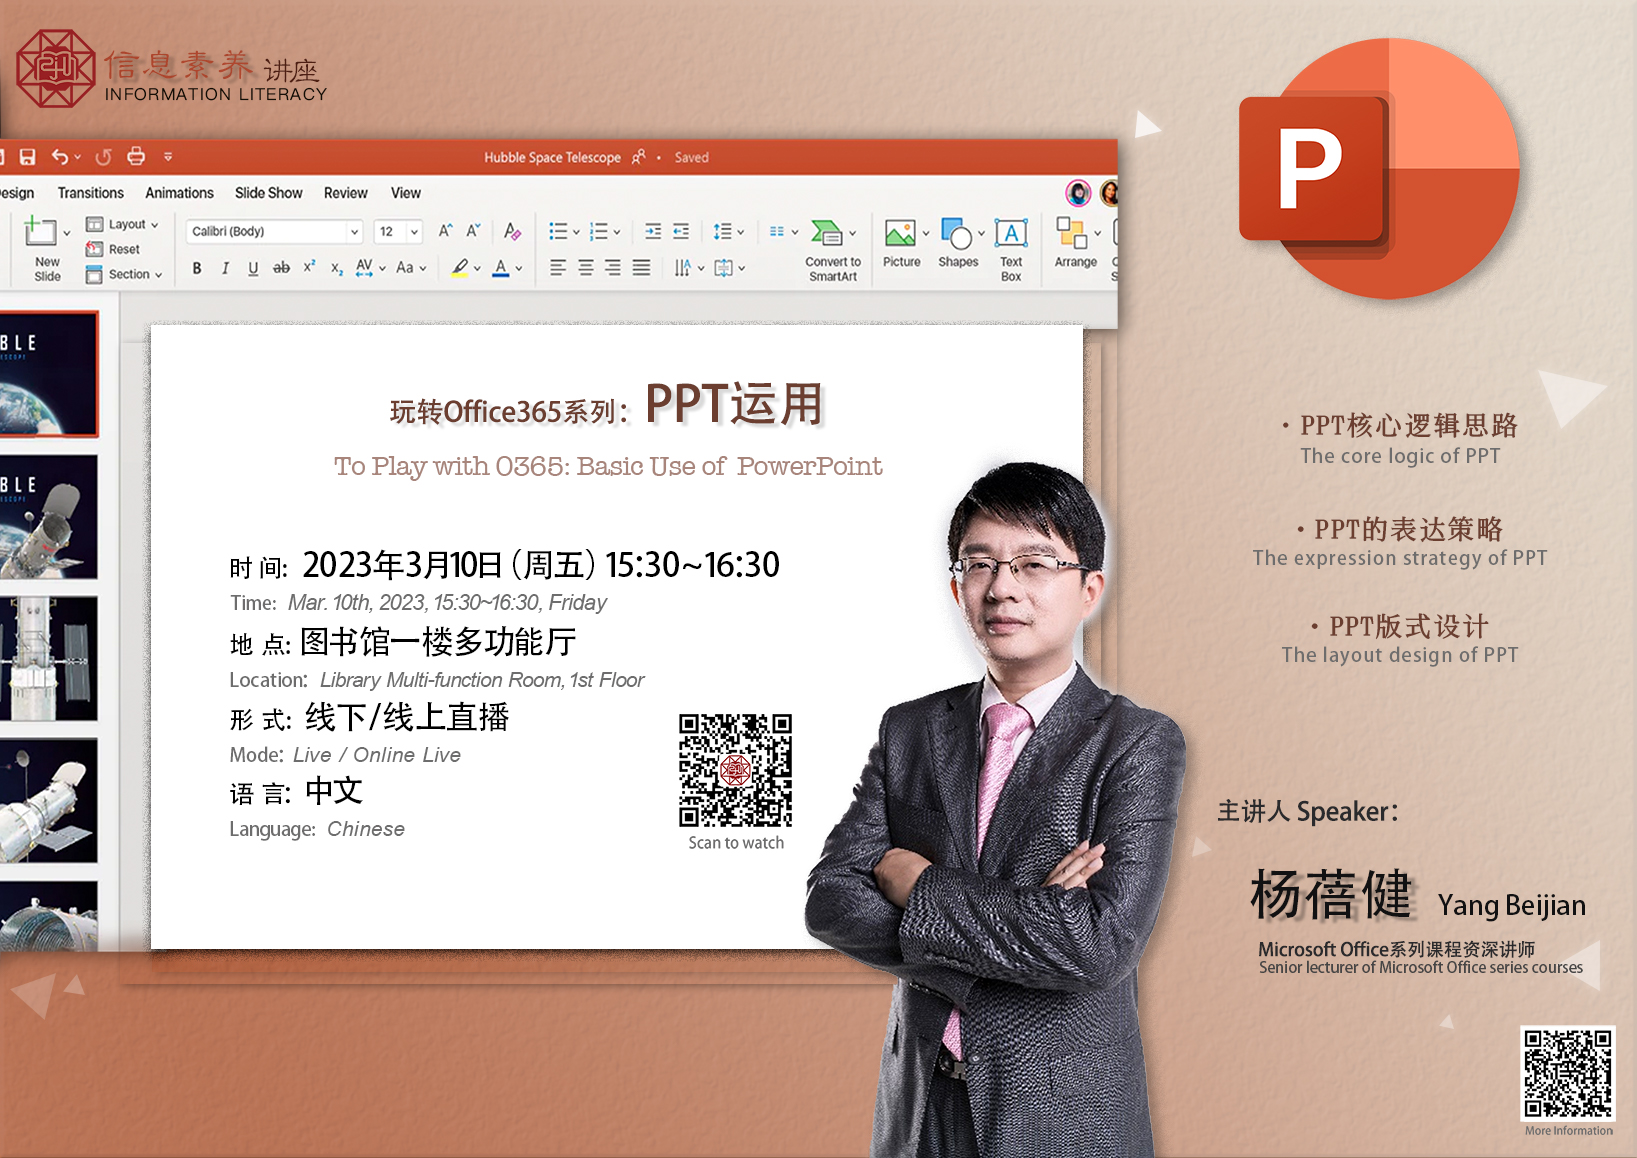Click the Shapes icon

coord(958,245)
